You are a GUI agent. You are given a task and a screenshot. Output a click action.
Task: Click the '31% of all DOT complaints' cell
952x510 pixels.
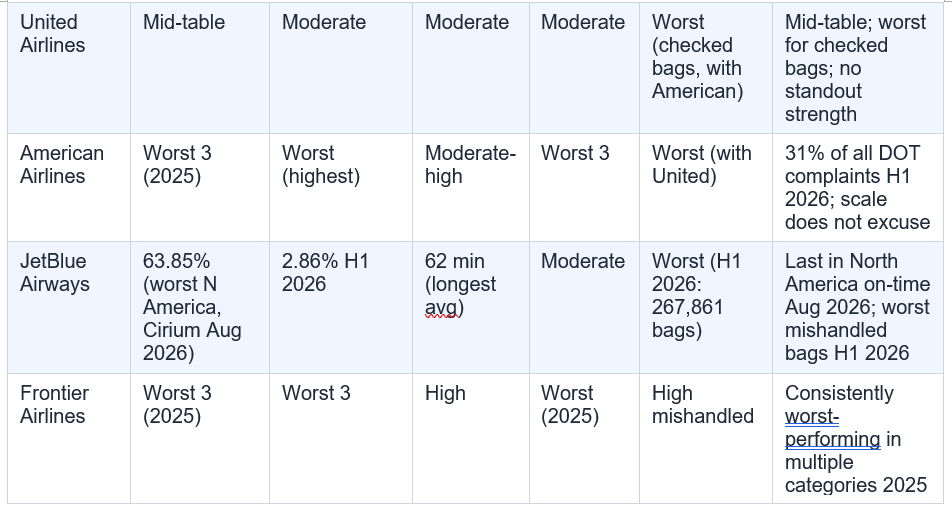click(857, 187)
